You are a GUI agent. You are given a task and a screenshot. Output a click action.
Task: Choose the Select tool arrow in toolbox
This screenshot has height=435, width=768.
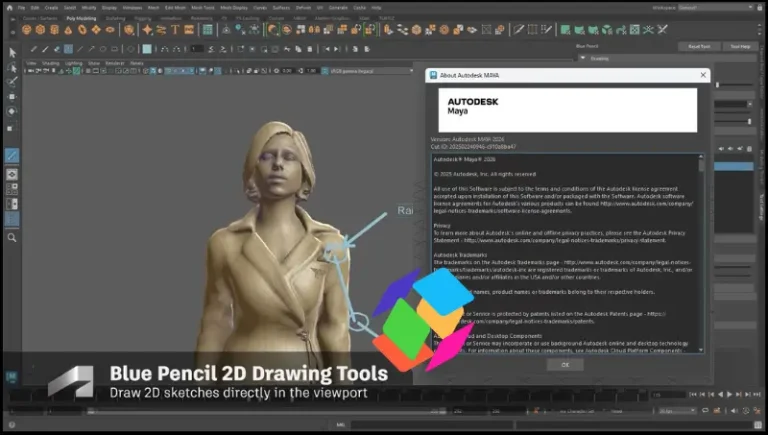pos(12,52)
